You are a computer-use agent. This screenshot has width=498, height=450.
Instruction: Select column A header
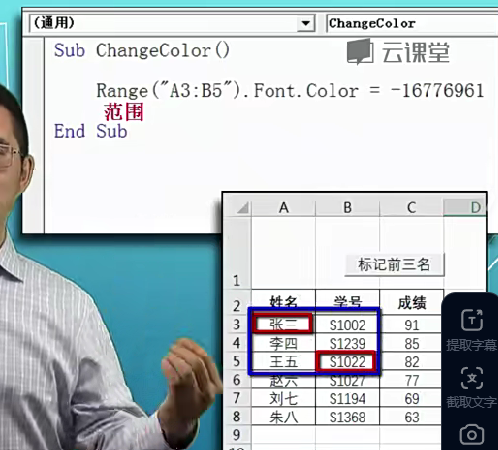pos(284,207)
